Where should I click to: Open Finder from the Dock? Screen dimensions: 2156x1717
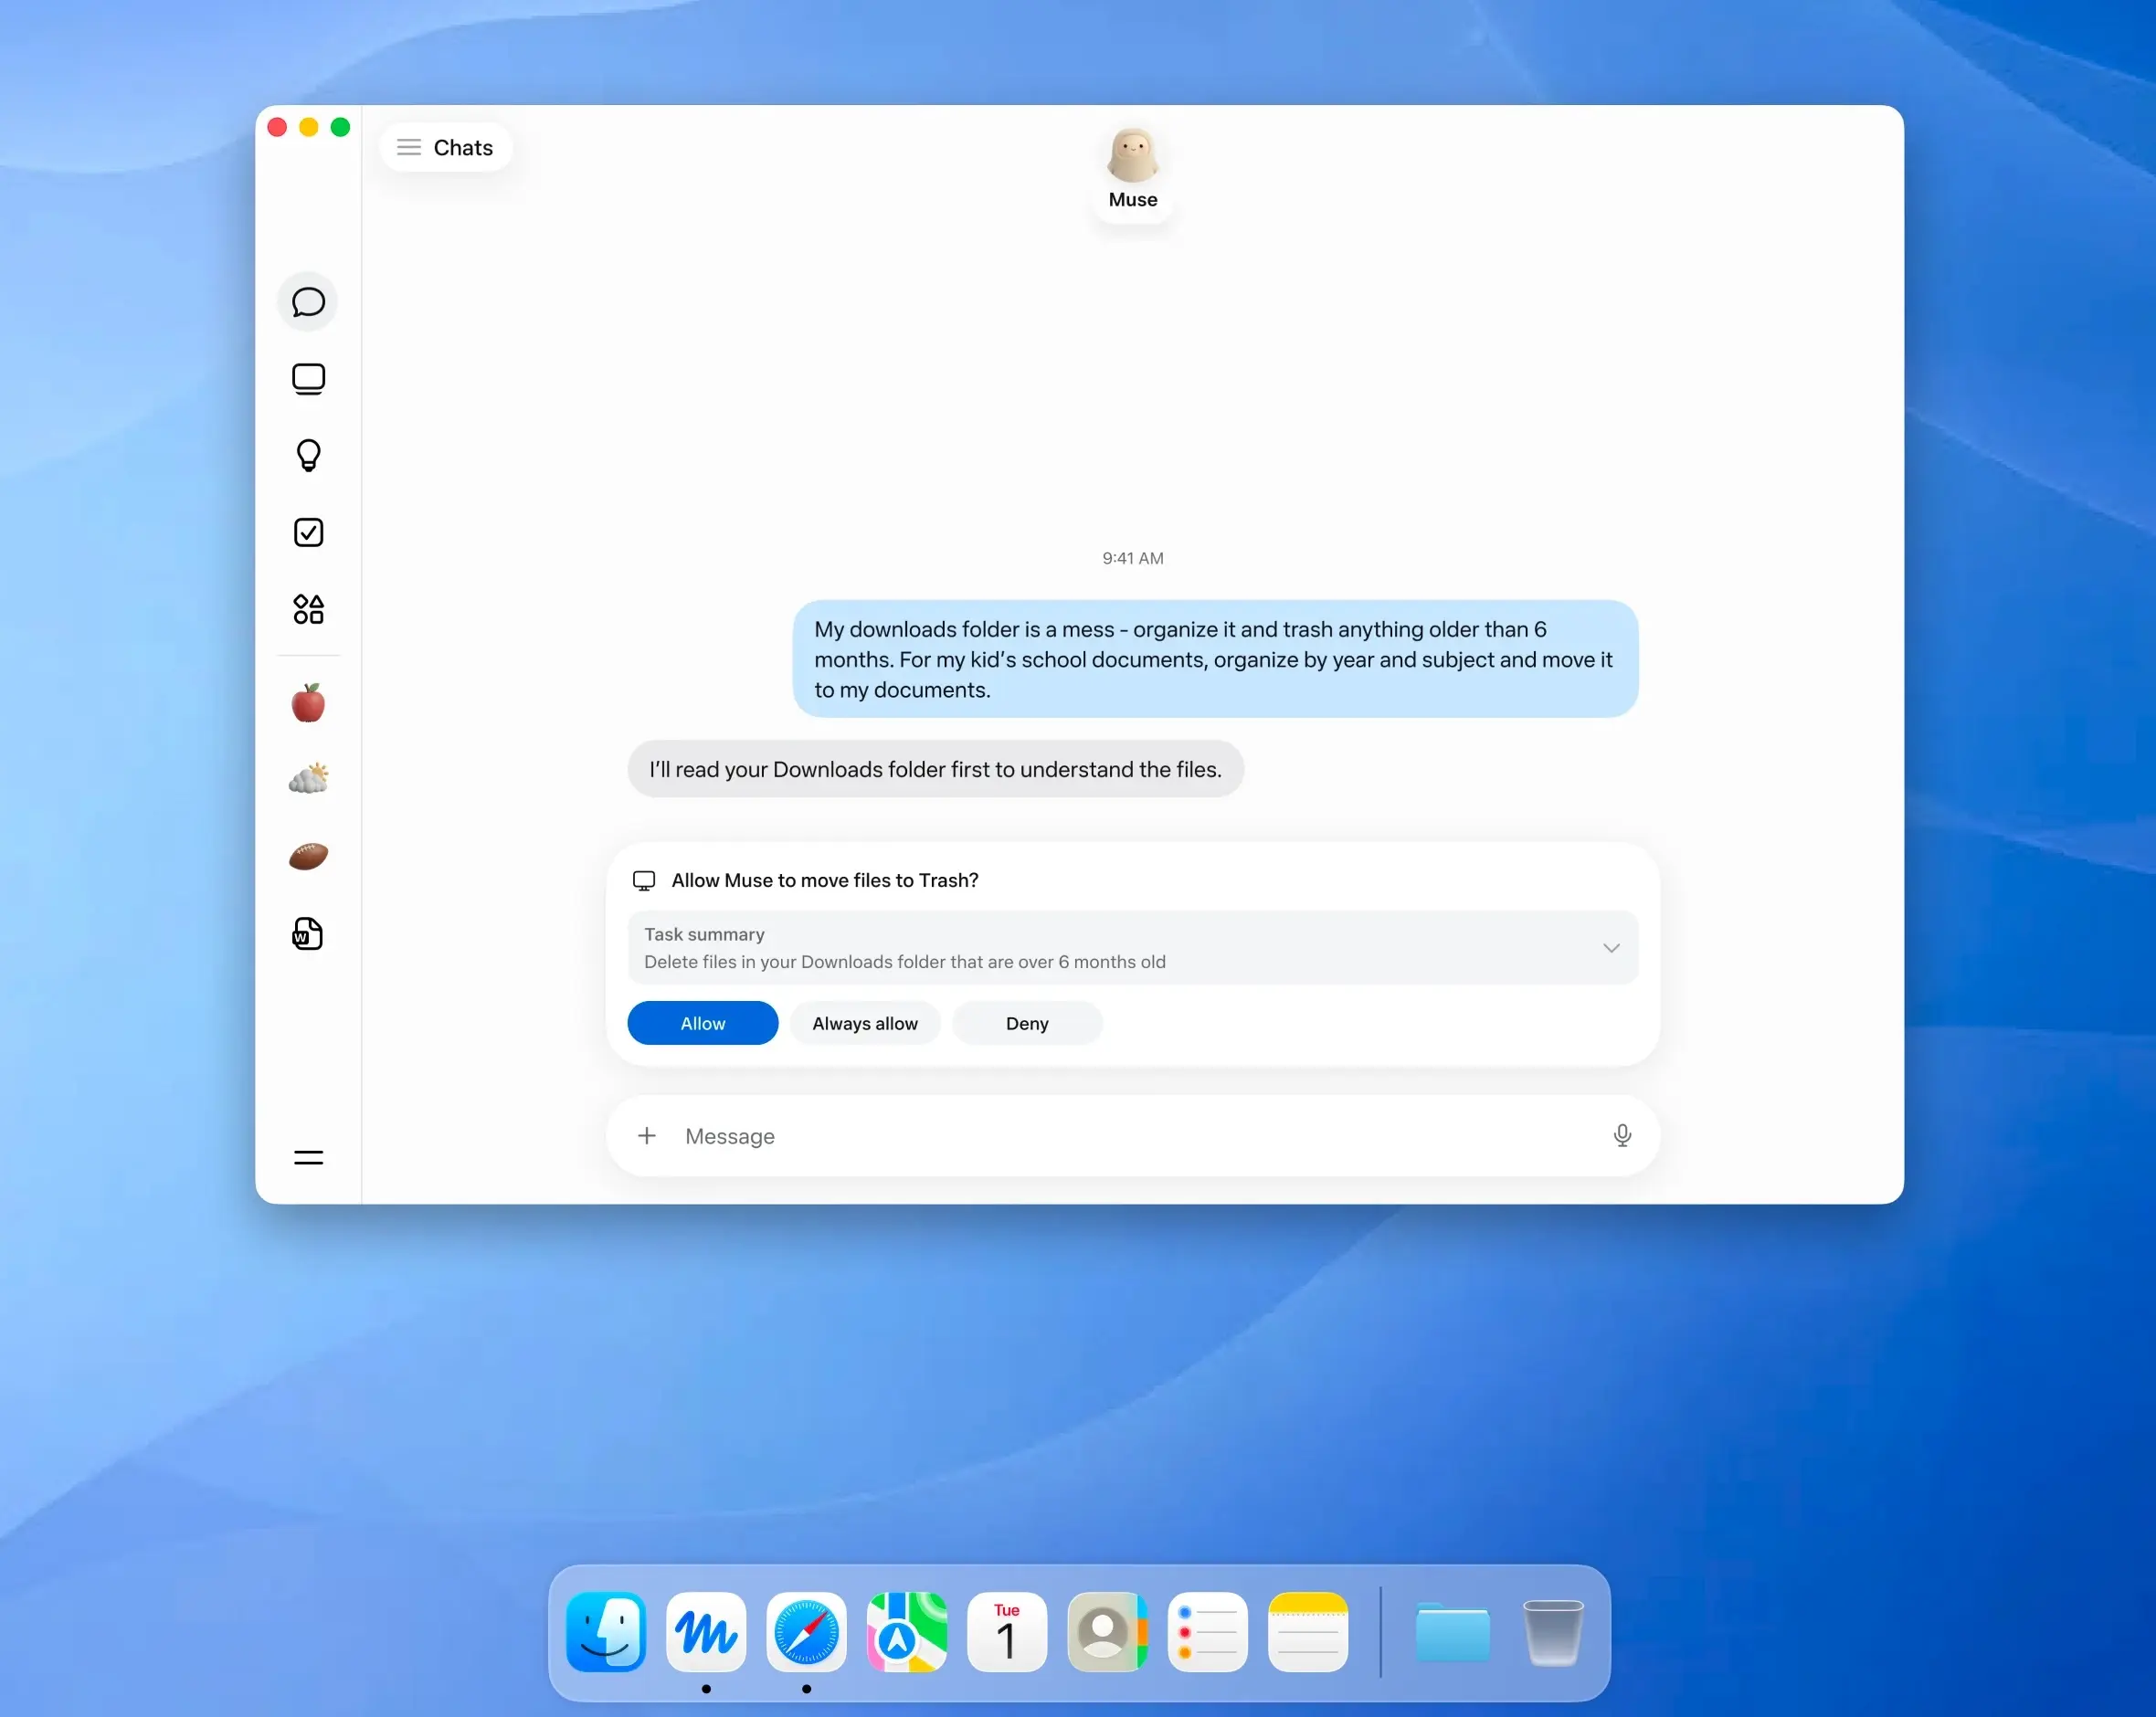pyautogui.click(x=606, y=1632)
